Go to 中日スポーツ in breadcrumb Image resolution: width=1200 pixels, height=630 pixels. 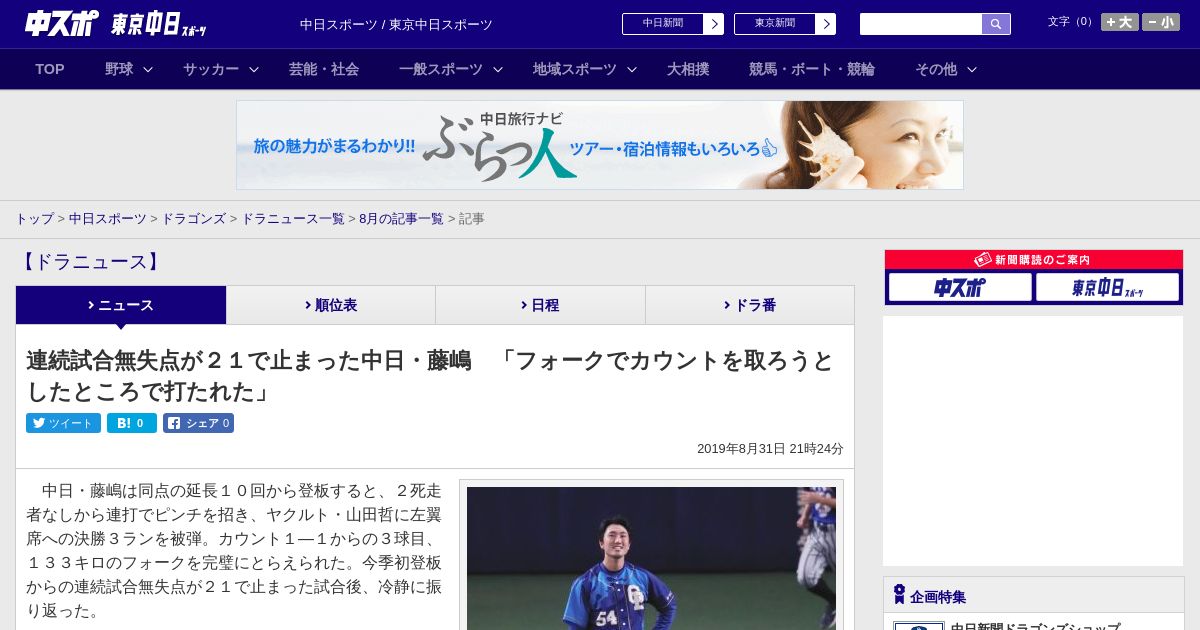click(108, 218)
